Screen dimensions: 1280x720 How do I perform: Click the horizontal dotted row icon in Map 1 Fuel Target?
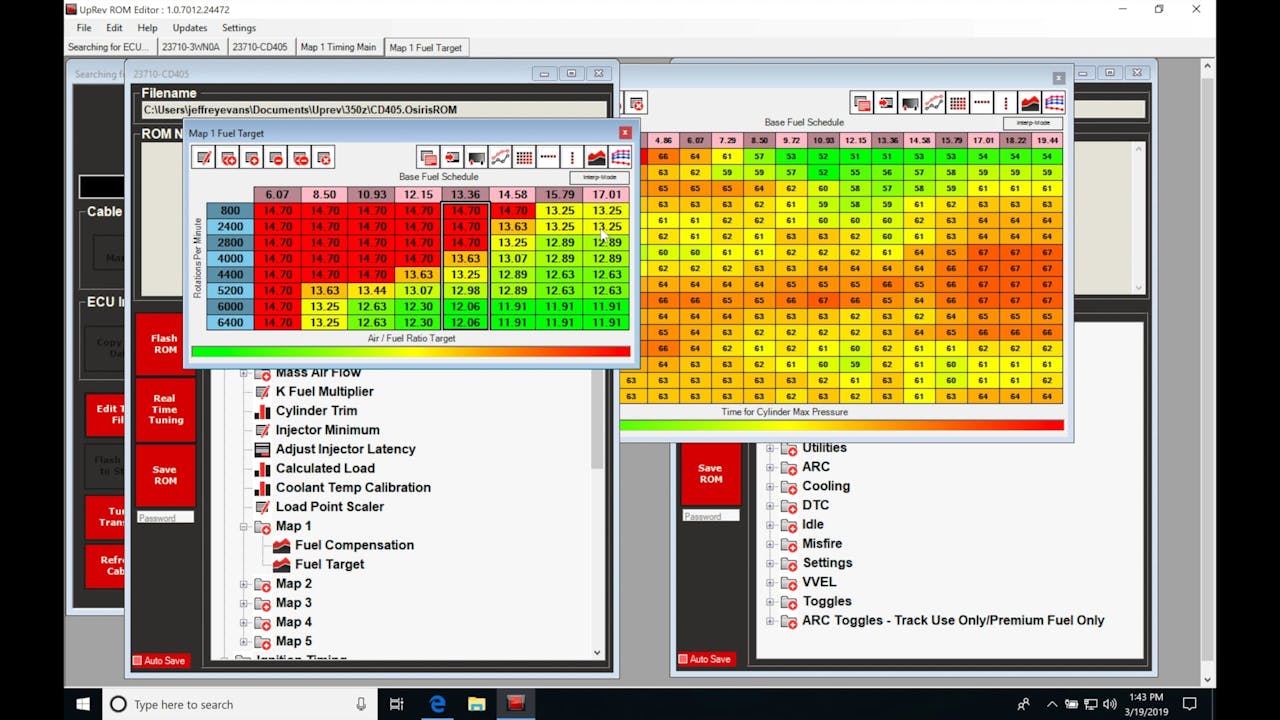click(548, 157)
